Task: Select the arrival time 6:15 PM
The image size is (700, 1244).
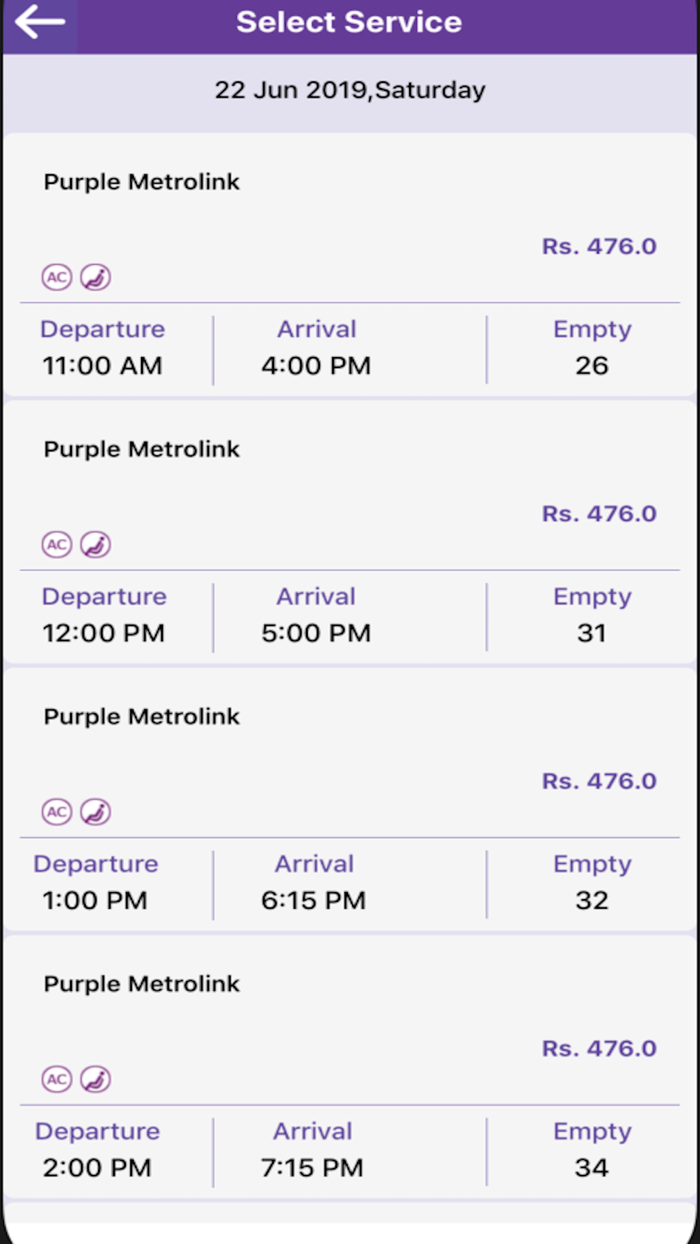Action: coord(313,900)
